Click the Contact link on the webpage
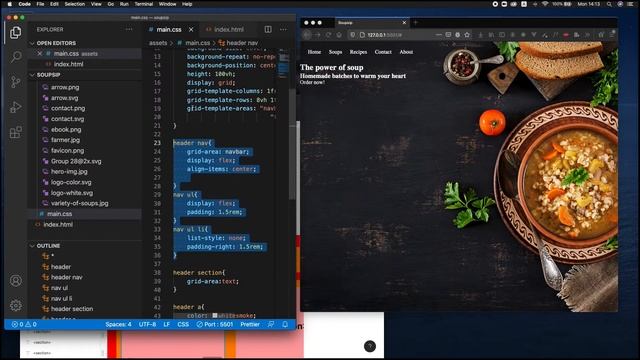 (383, 52)
